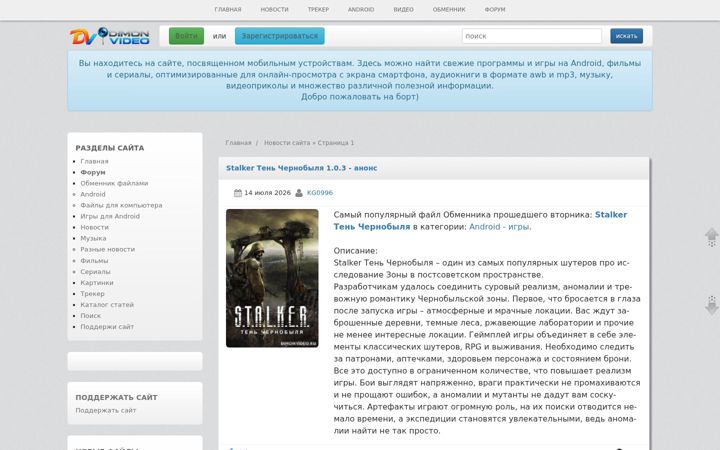Click the Страница 1 breadcrumb text
Image resolution: width=720 pixels, height=450 pixels.
tap(336, 143)
